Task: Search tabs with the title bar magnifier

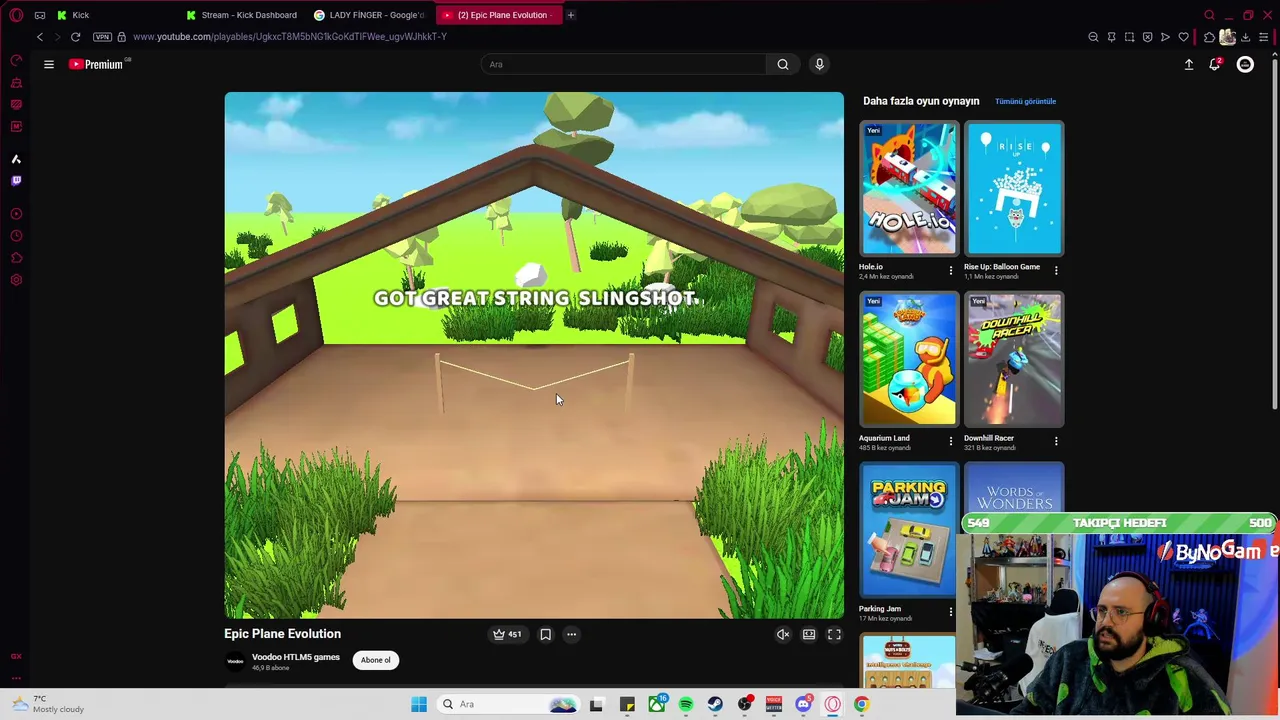Action: 1209,15
